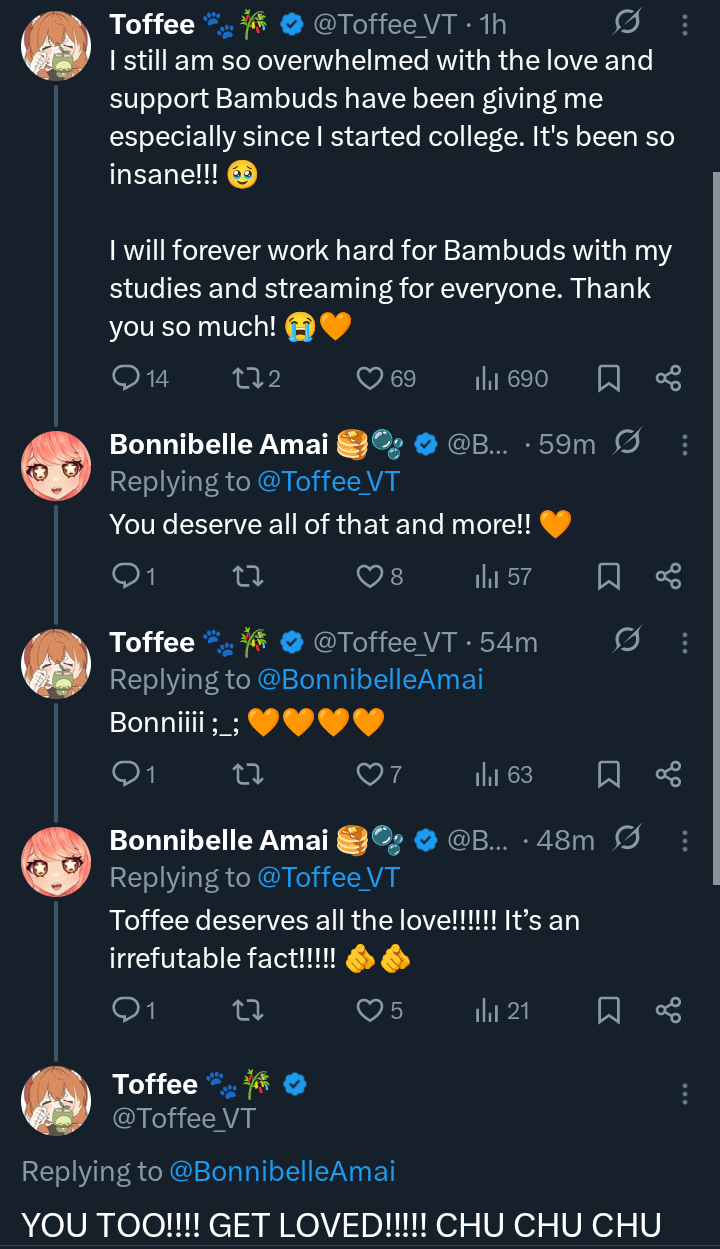Screen dimensions: 720x1249
Task: Reply to Toffee's 'Bonniiii' tweet
Action: [126, 774]
